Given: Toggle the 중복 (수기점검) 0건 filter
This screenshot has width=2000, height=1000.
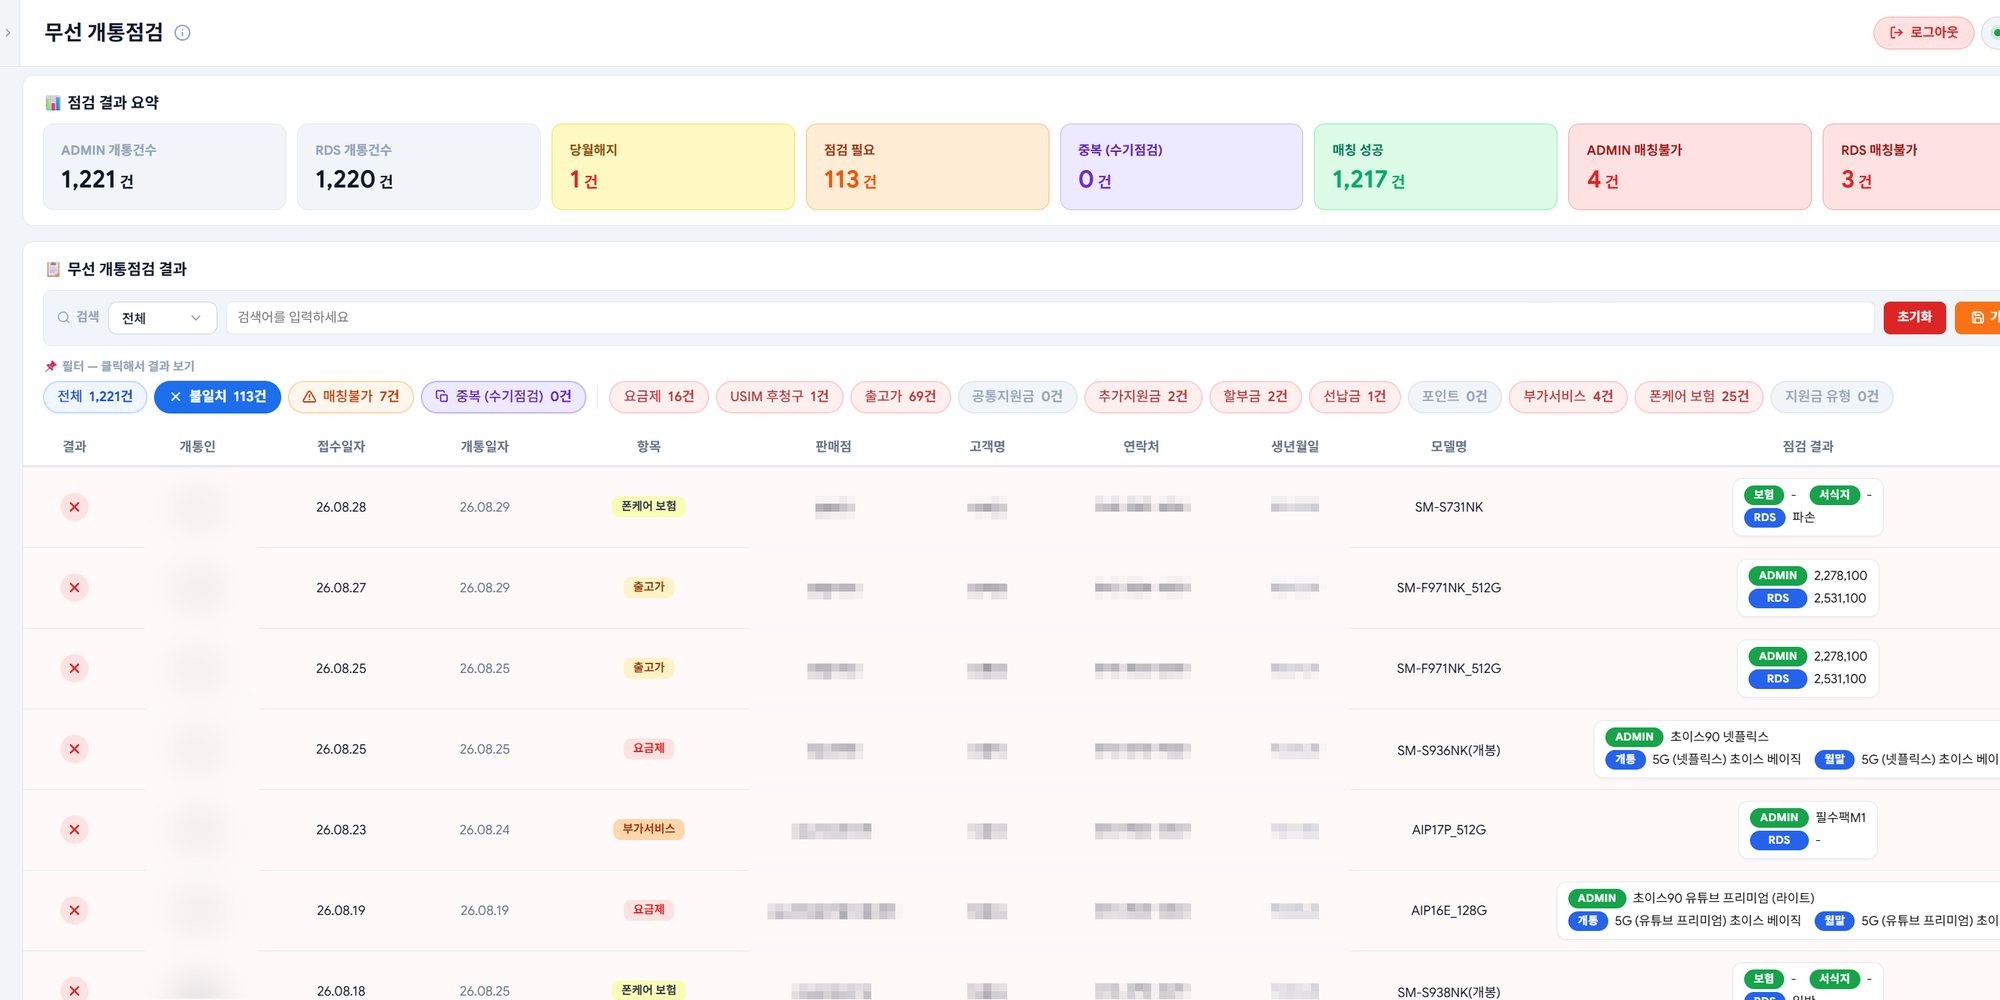Looking at the screenshot, I should pos(503,397).
